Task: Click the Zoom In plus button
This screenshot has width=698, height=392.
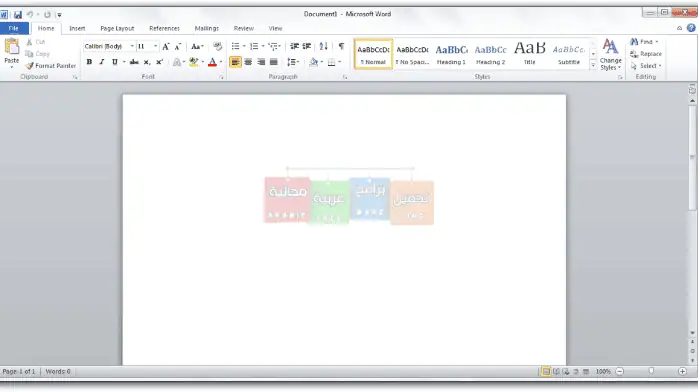Action: click(682, 371)
